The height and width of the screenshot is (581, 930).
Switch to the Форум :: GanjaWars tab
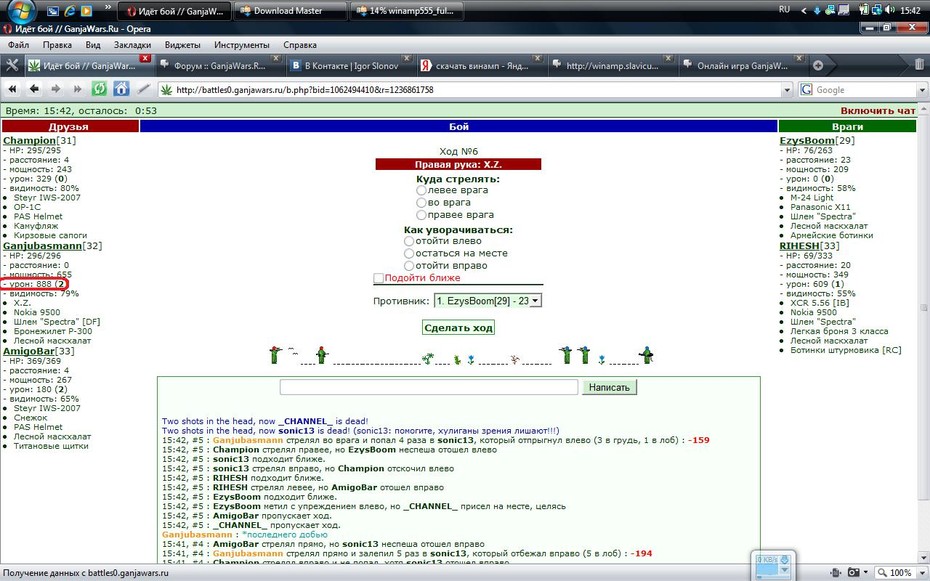[219, 66]
